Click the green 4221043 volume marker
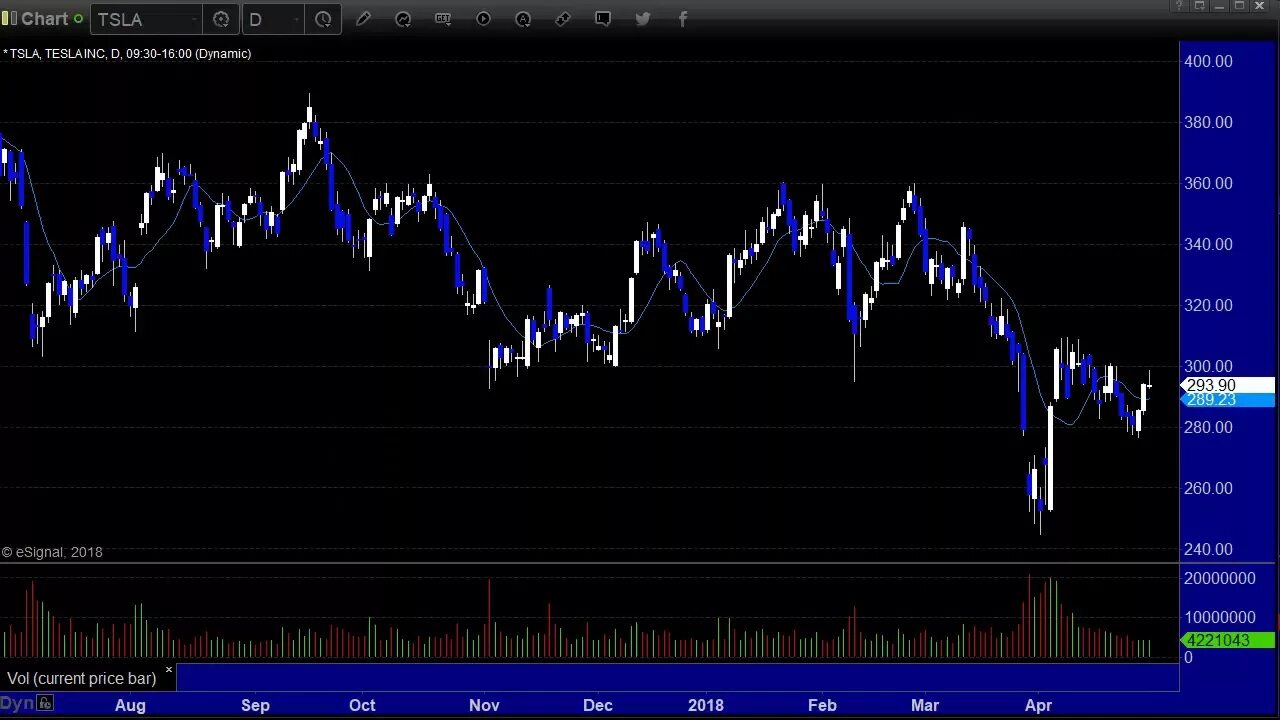This screenshot has width=1280, height=720. (x=1228, y=640)
